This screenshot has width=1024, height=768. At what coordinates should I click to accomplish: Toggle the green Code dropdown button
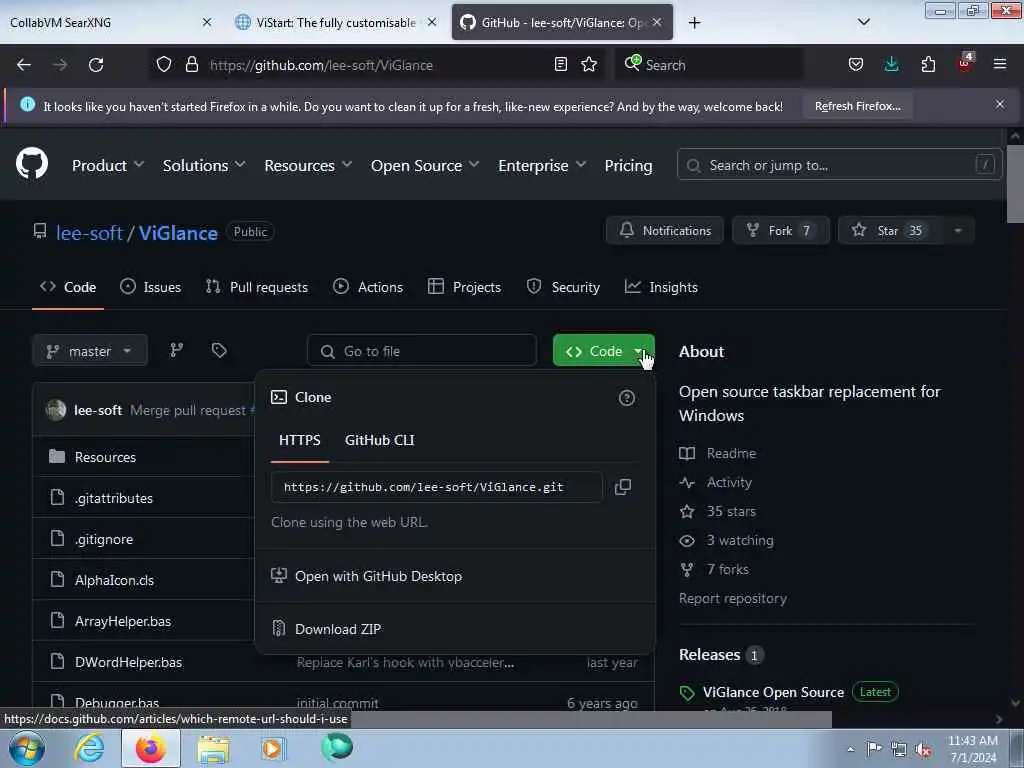pos(603,351)
